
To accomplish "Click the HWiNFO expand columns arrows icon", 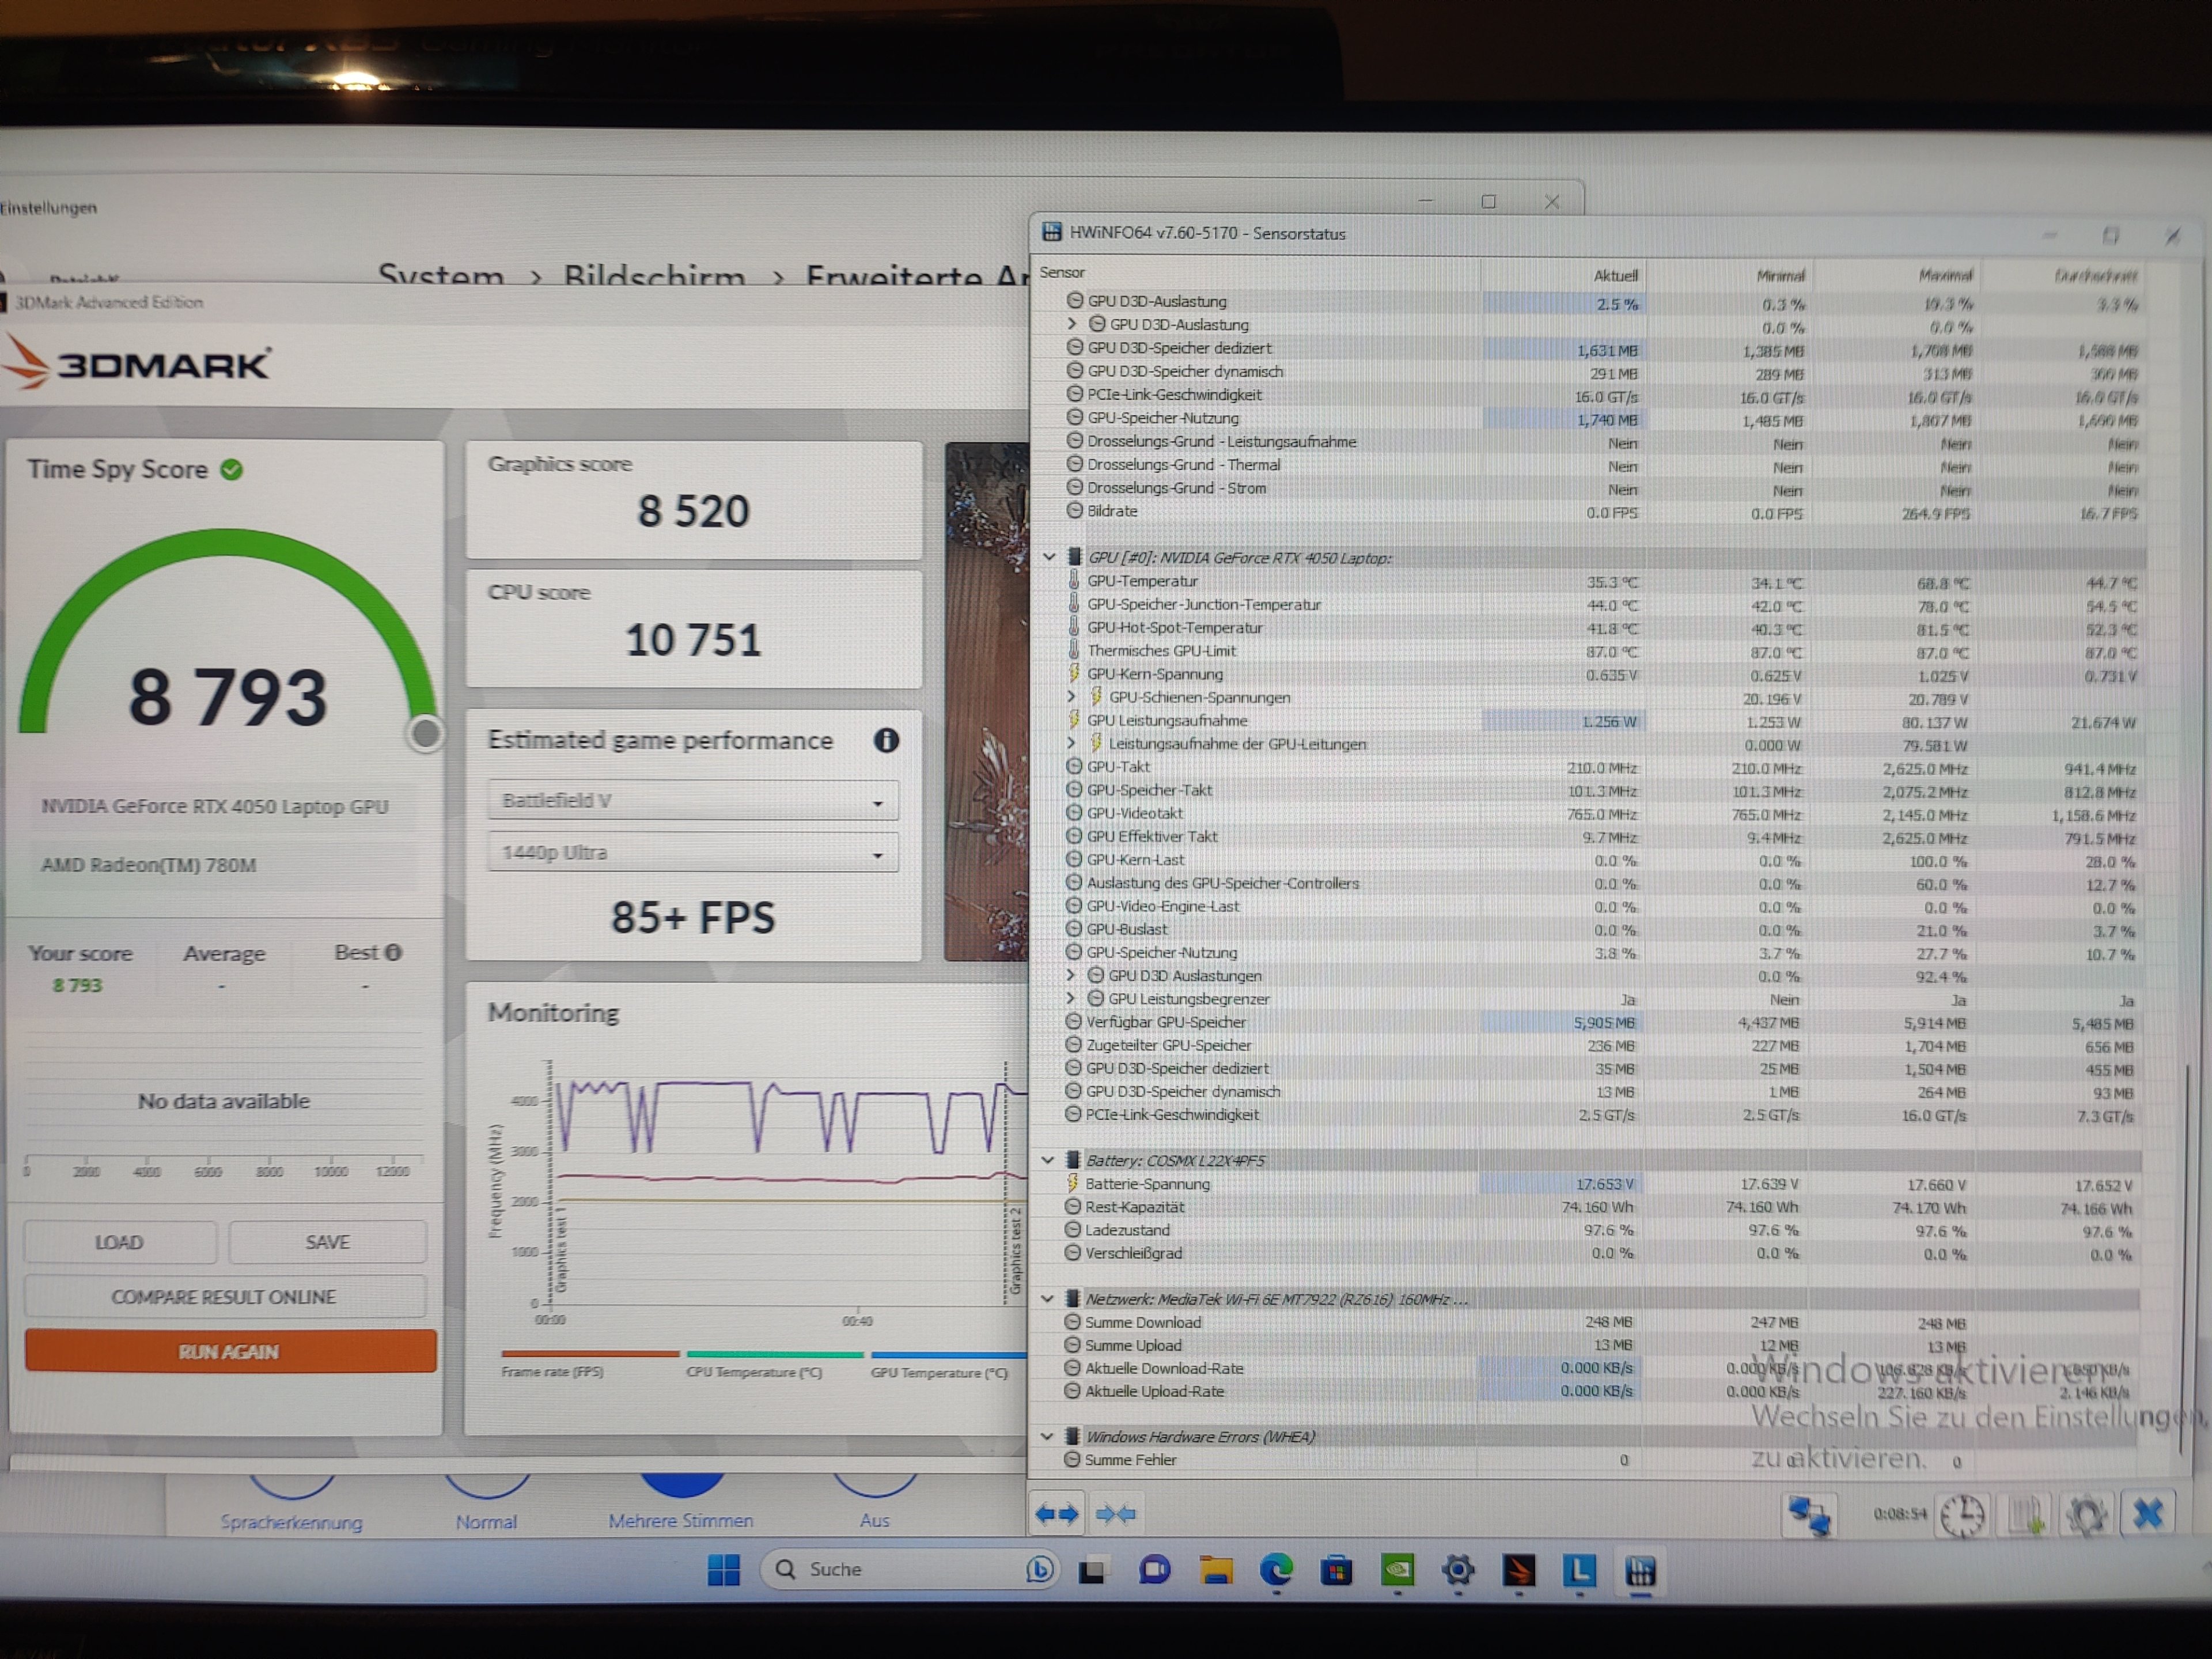I will click(x=1056, y=1514).
